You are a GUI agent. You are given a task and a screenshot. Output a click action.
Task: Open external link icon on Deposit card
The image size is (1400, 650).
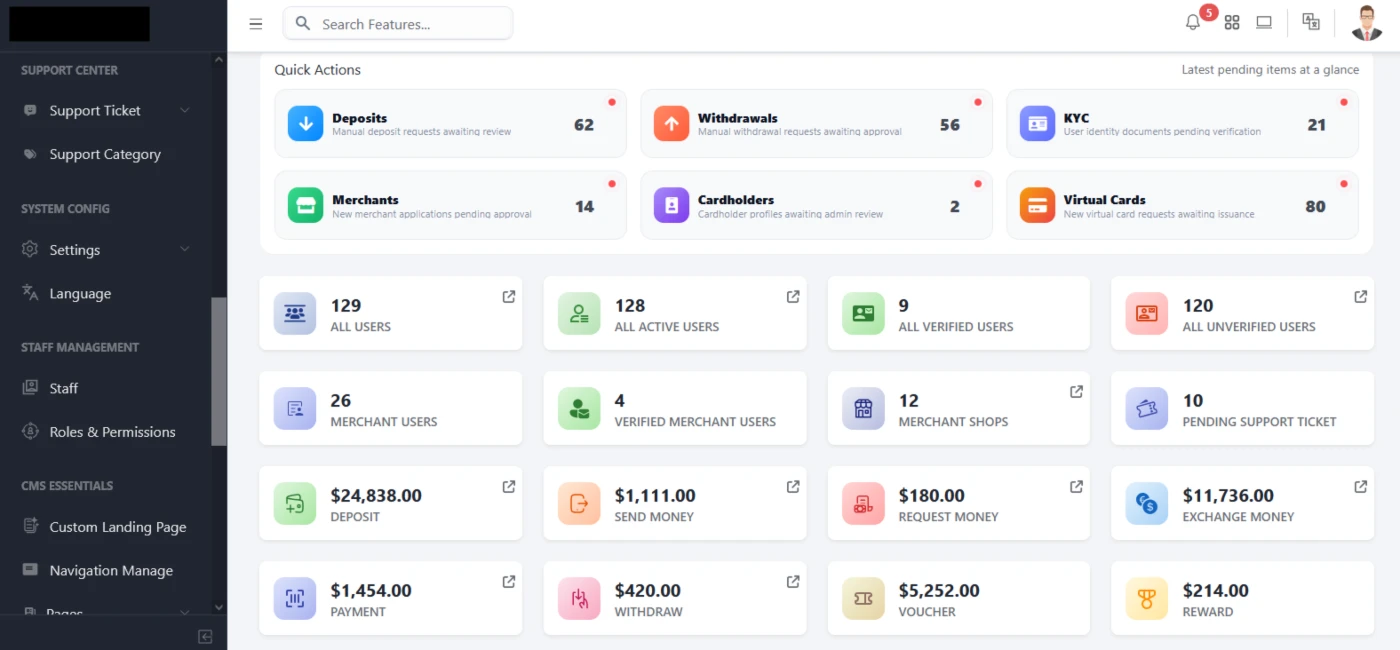pyautogui.click(x=508, y=487)
